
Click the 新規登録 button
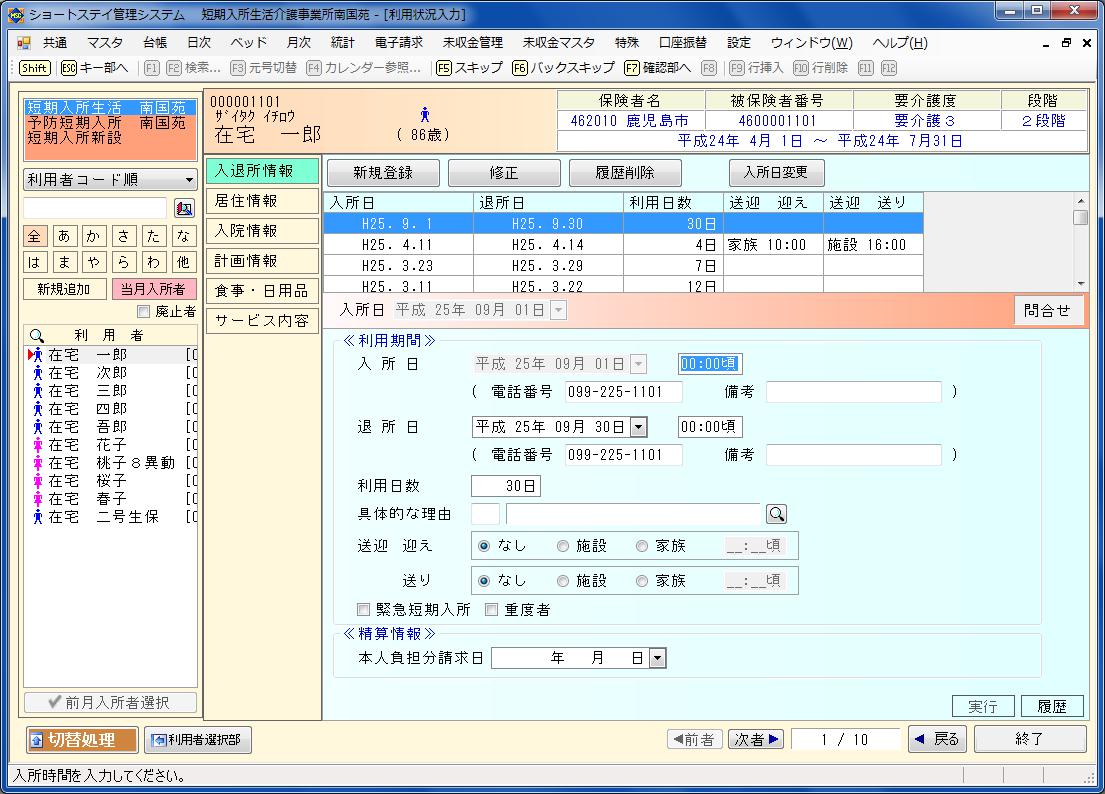[x=382, y=172]
